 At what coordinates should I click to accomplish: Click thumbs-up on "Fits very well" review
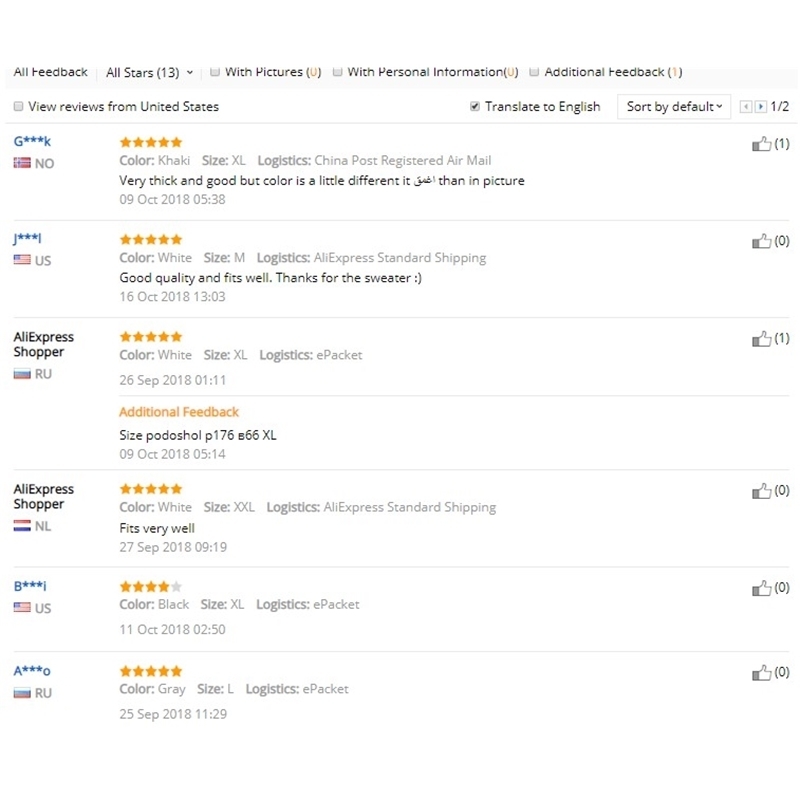pyautogui.click(x=762, y=491)
